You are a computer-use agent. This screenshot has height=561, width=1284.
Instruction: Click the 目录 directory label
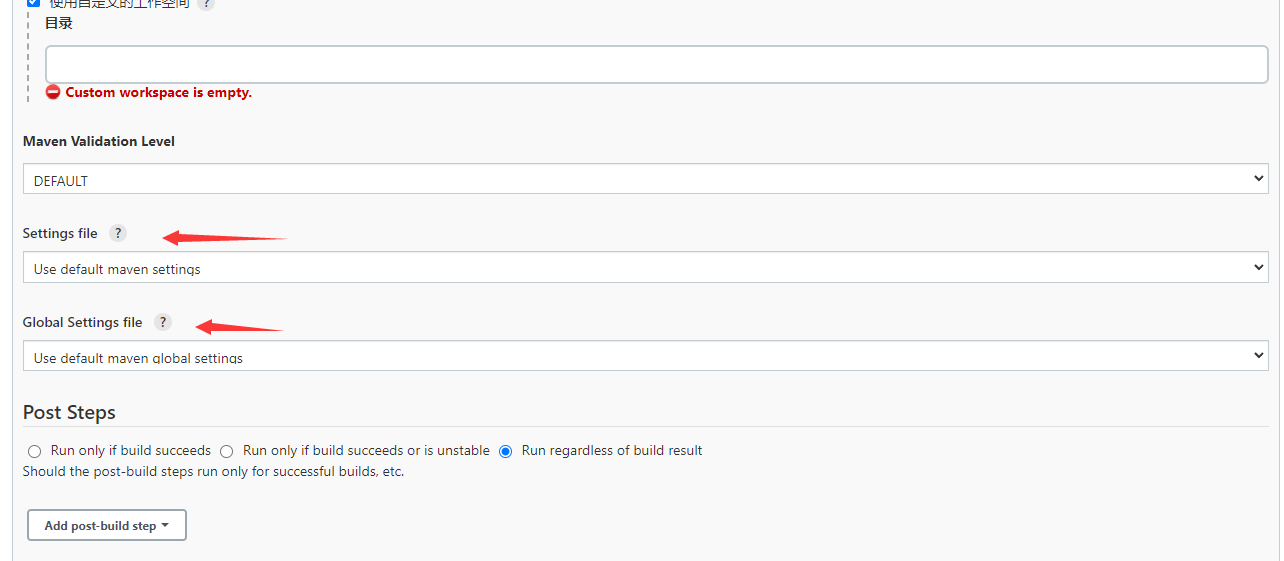(59, 23)
